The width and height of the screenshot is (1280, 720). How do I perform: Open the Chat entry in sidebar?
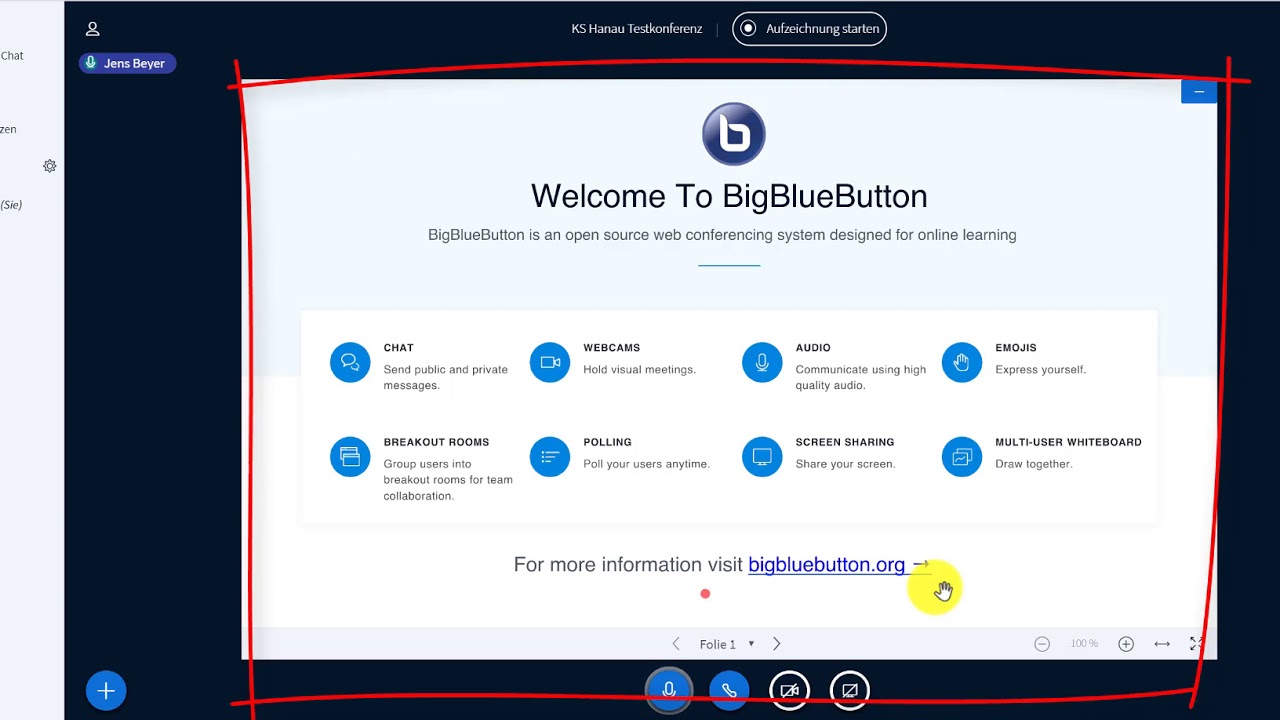[x=12, y=56]
